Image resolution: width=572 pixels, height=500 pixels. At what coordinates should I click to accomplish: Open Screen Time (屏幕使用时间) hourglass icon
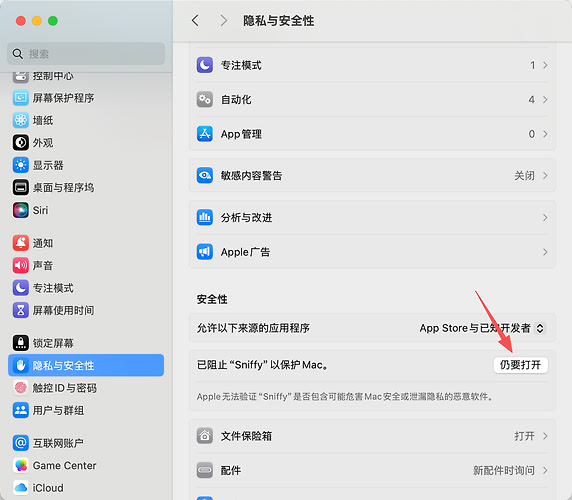[x=21, y=310]
